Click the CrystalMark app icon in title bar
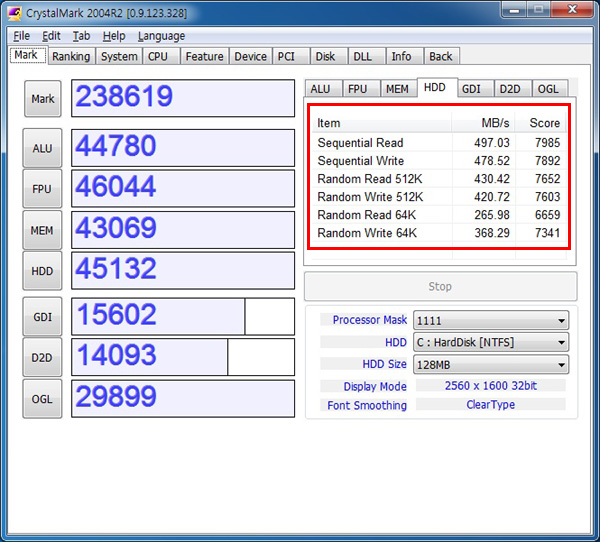Image resolution: width=600 pixels, height=542 pixels. 15,13
